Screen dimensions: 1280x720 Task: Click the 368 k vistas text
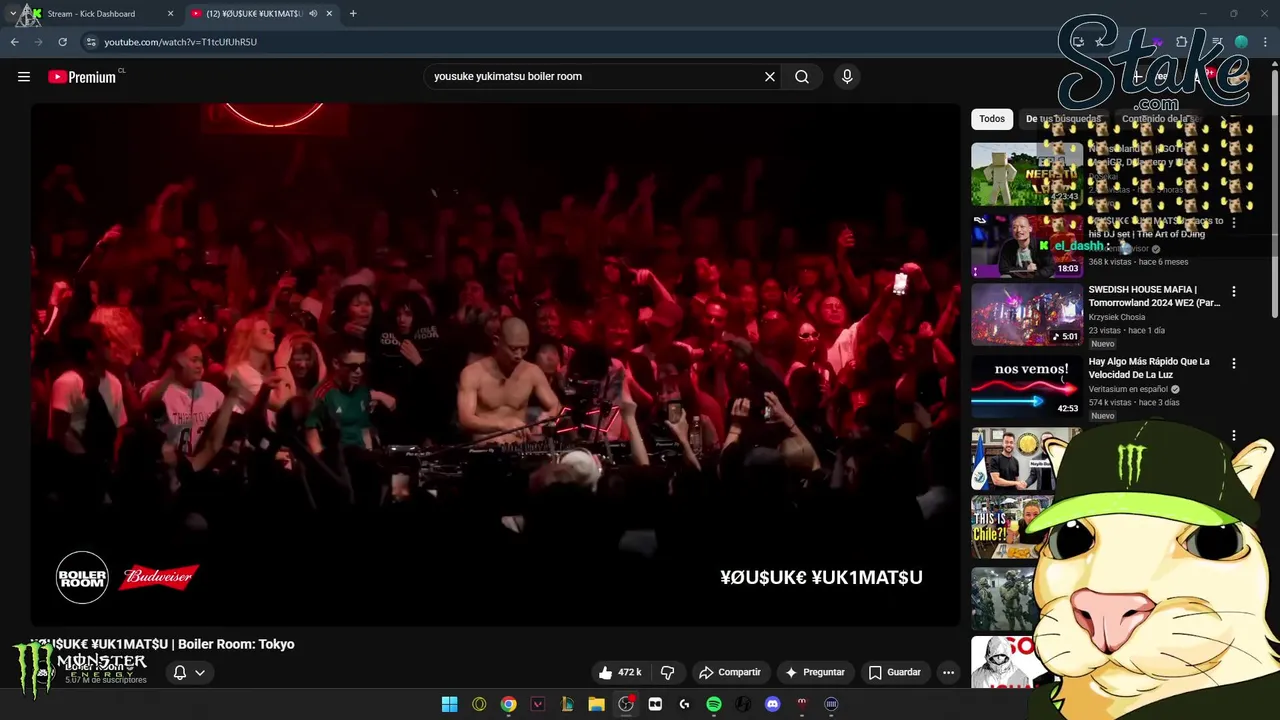pos(1110,262)
